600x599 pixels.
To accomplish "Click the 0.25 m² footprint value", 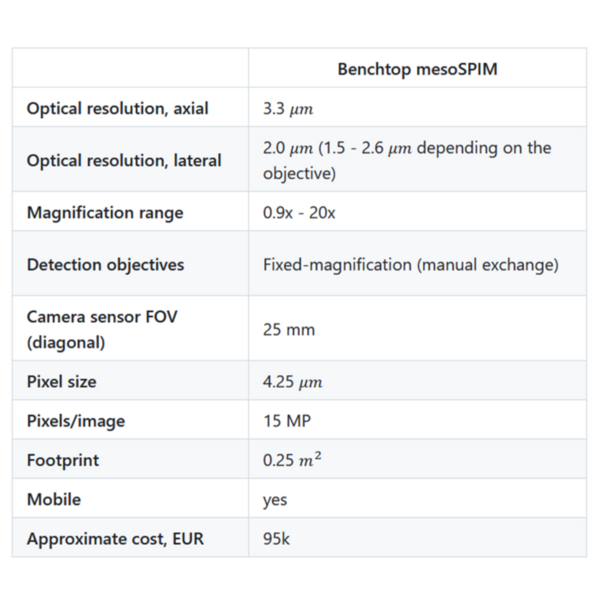I will click(292, 459).
